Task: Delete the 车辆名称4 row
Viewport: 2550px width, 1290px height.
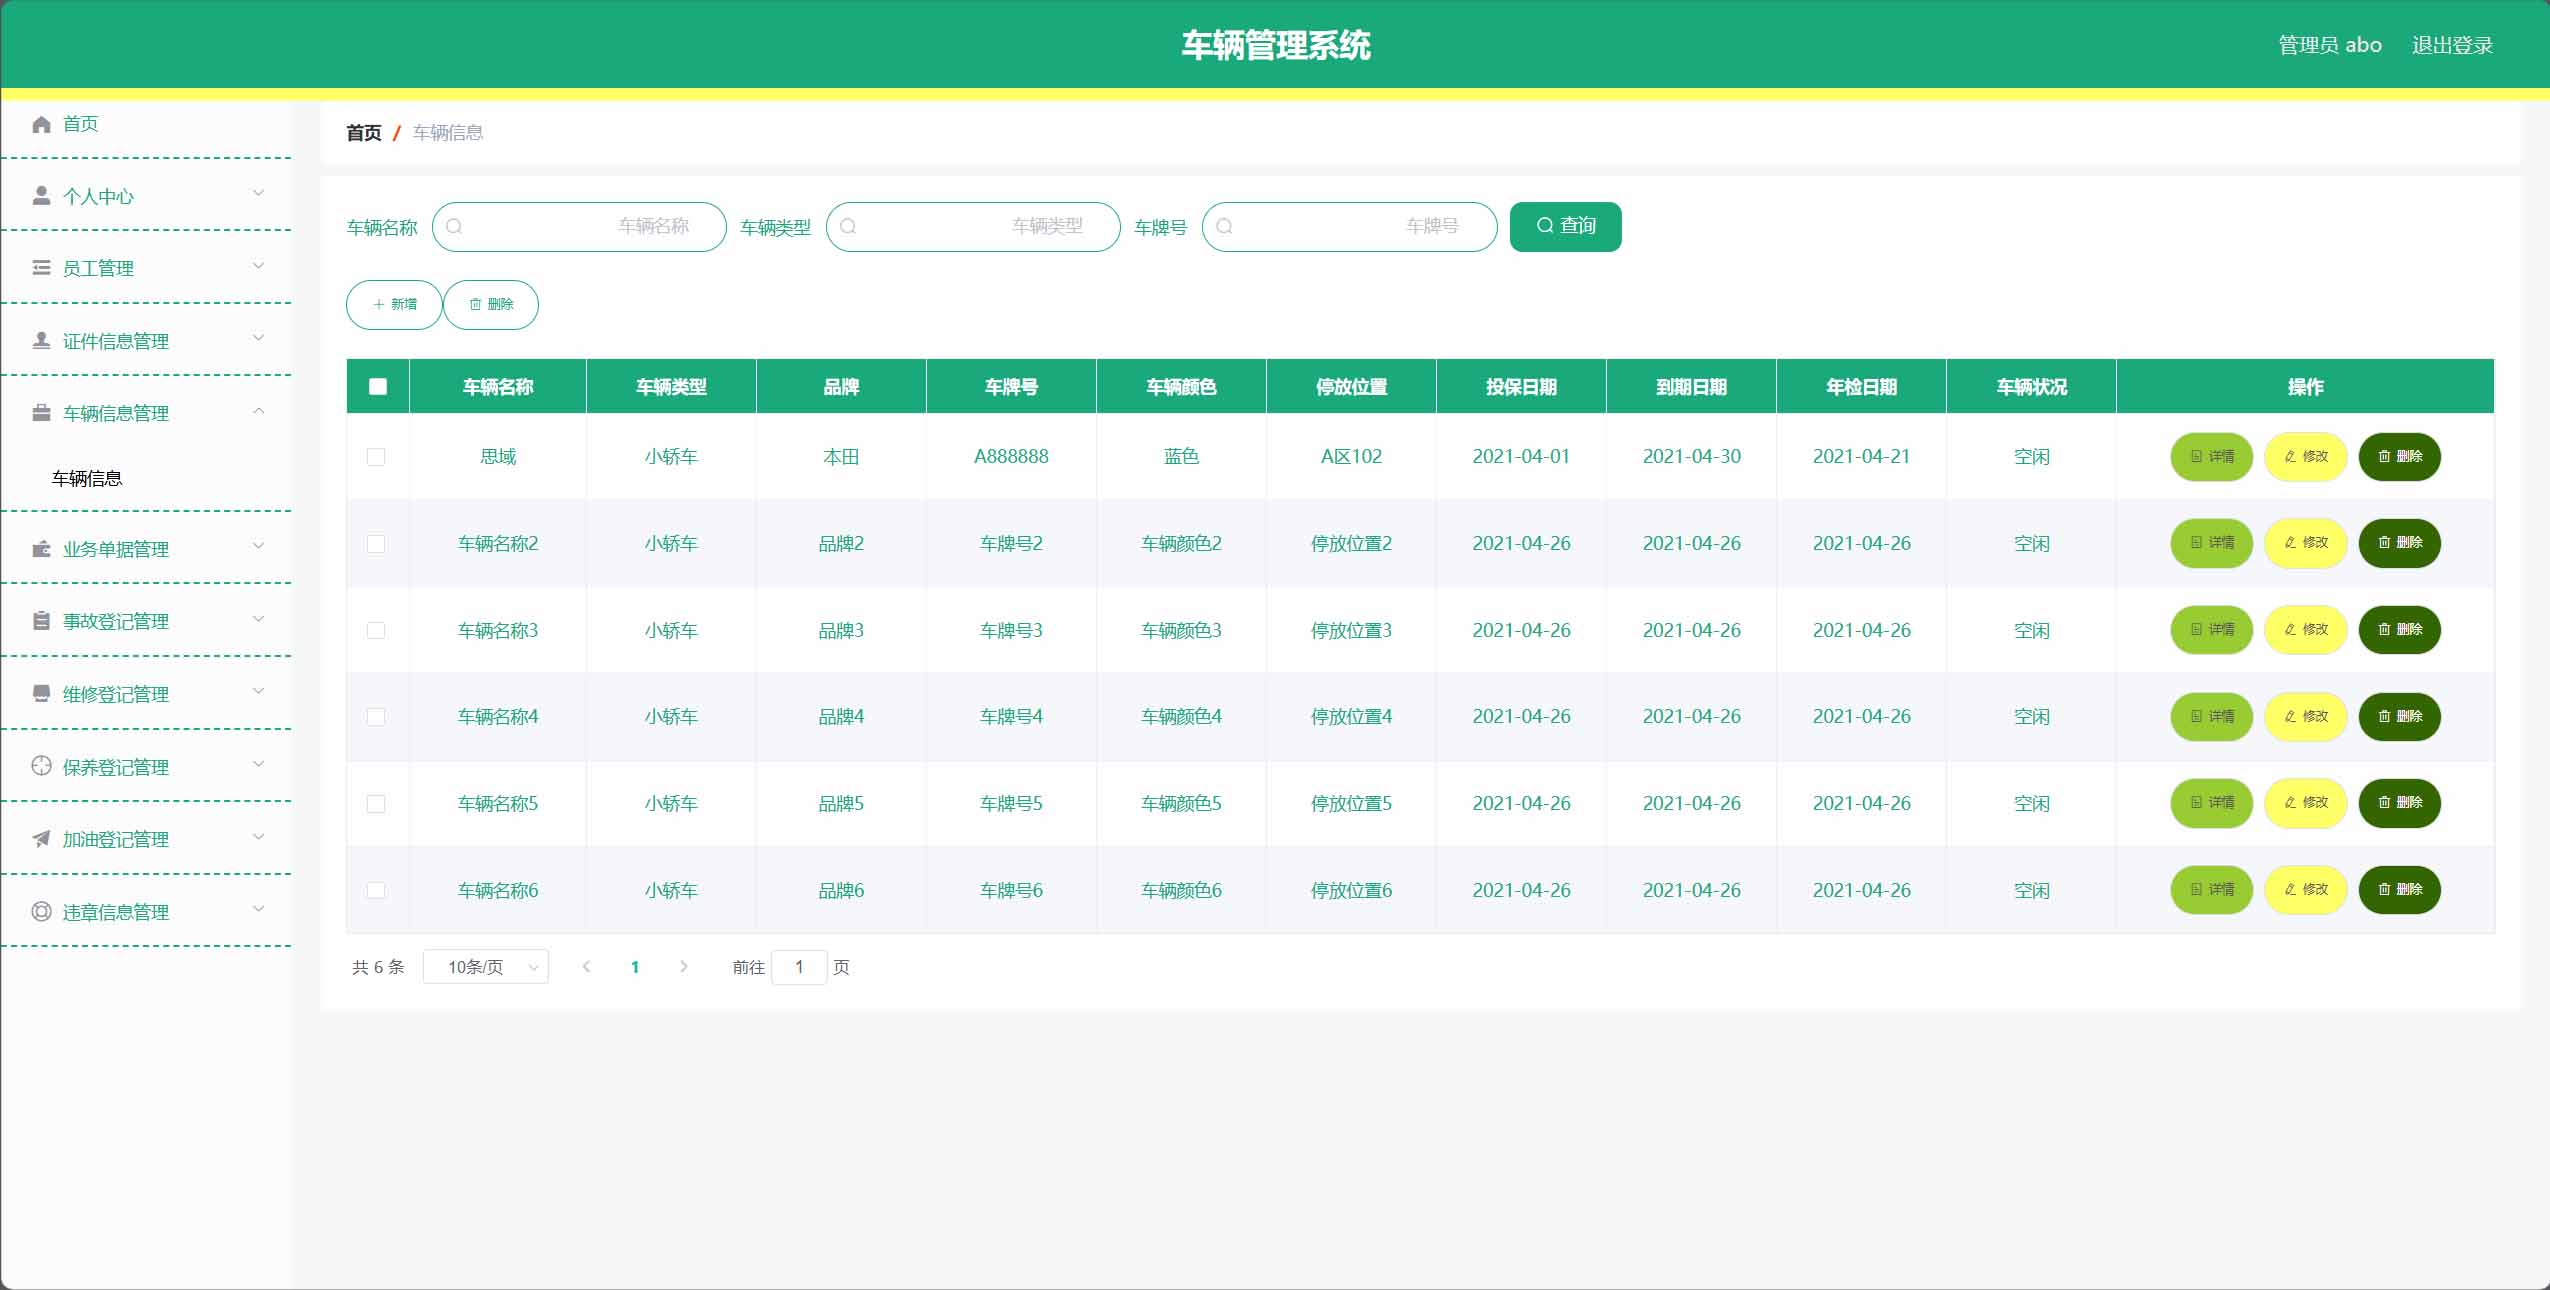Action: tap(2399, 716)
